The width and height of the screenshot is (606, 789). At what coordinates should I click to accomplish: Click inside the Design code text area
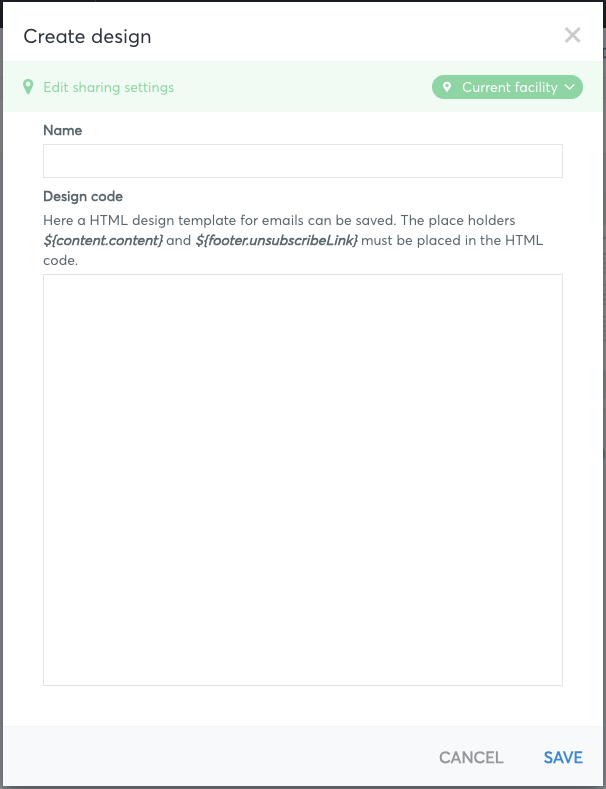(302, 480)
